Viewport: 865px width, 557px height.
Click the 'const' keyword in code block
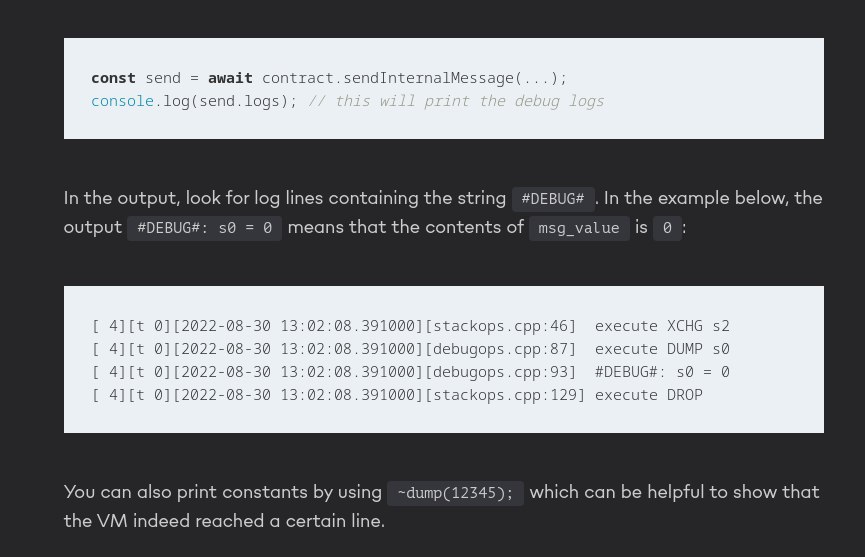click(113, 78)
